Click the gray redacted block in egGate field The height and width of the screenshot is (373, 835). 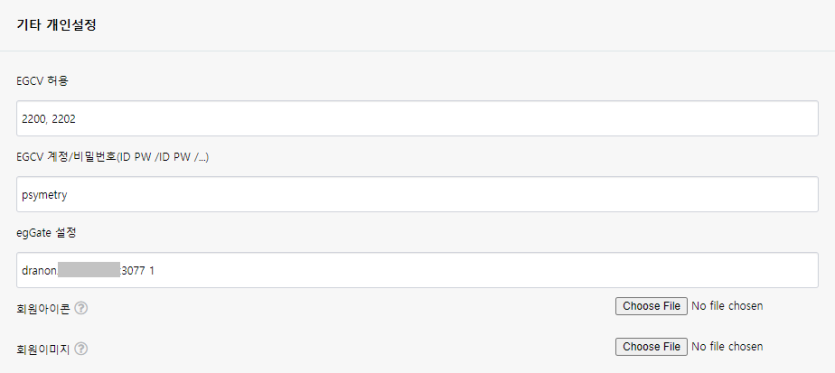tap(89, 270)
